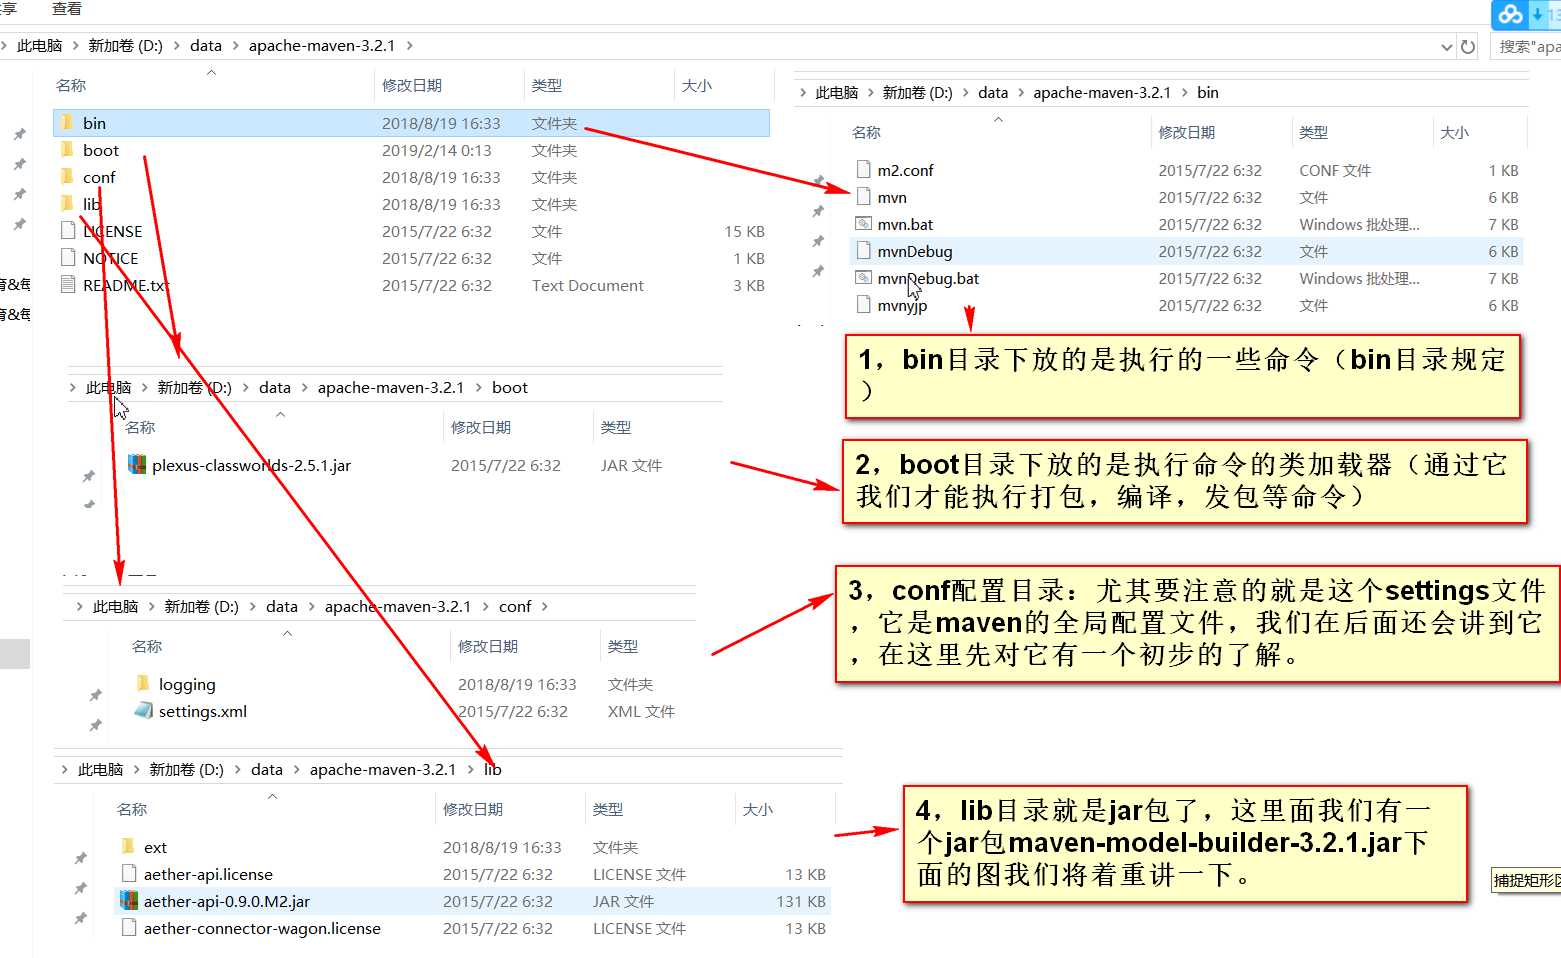The height and width of the screenshot is (958, 1561).
Task: Click the logging folder icon
Action: tap(142, 683)
